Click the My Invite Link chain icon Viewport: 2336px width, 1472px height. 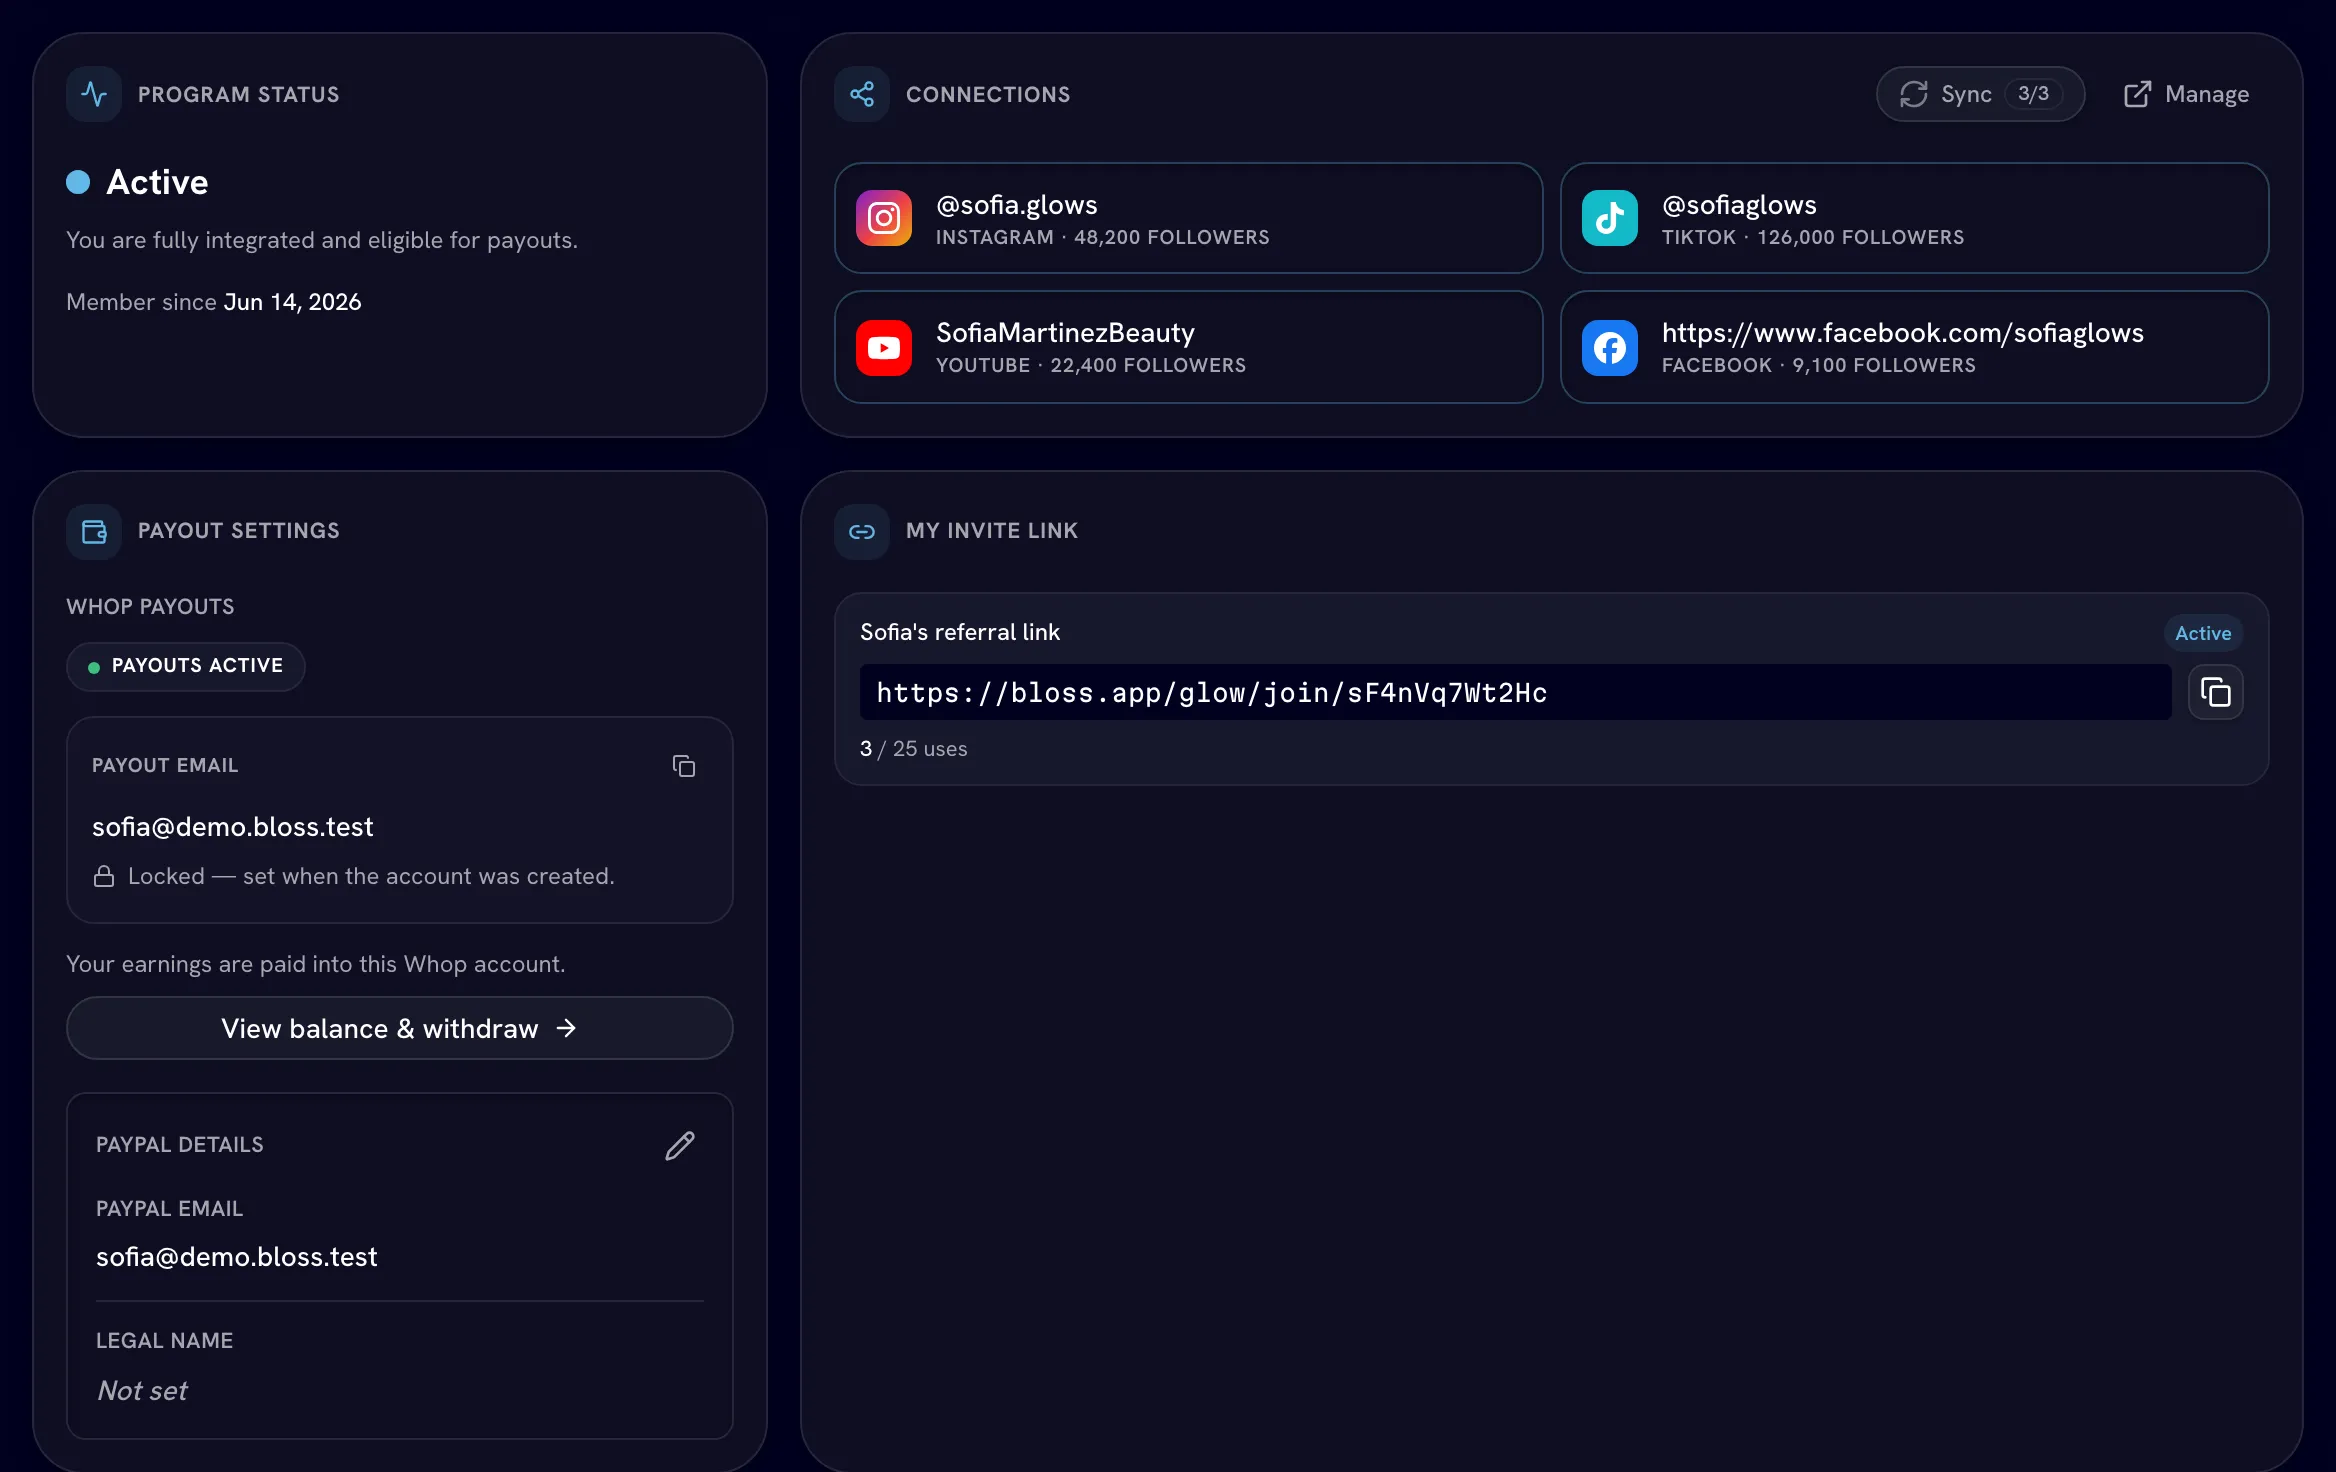(862, 531)
